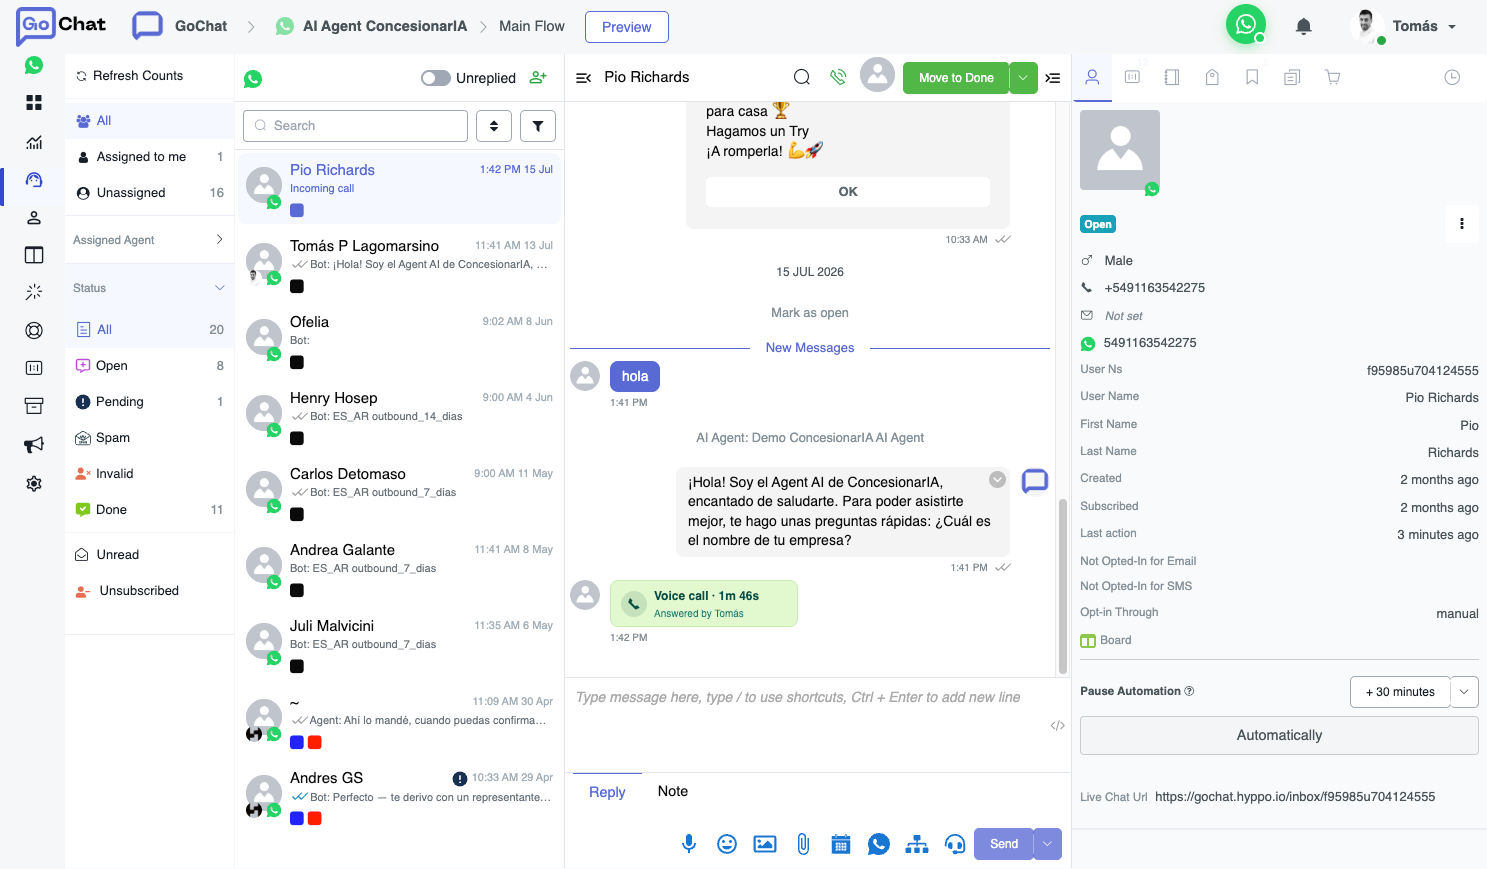Toggle the Unreplied switch
Image resolution: width=1487 pixels, height=869 pixels.
point(436,78)
